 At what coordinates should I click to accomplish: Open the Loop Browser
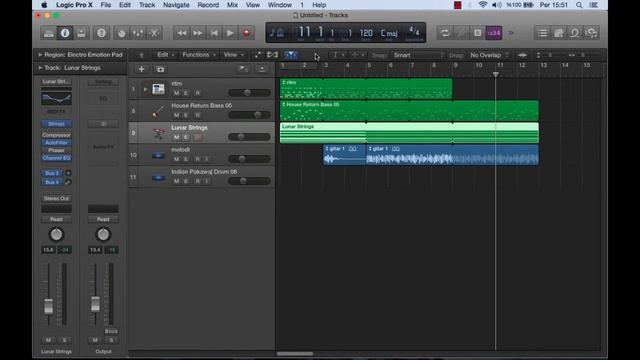tap(575, 33)
